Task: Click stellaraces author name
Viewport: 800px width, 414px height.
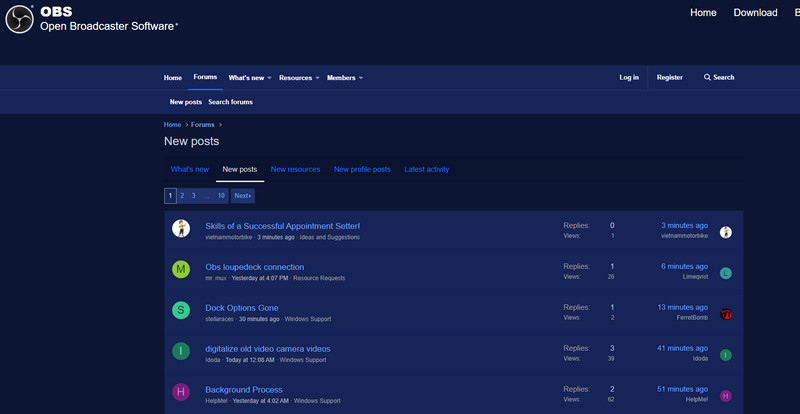Action: (219, 319)
